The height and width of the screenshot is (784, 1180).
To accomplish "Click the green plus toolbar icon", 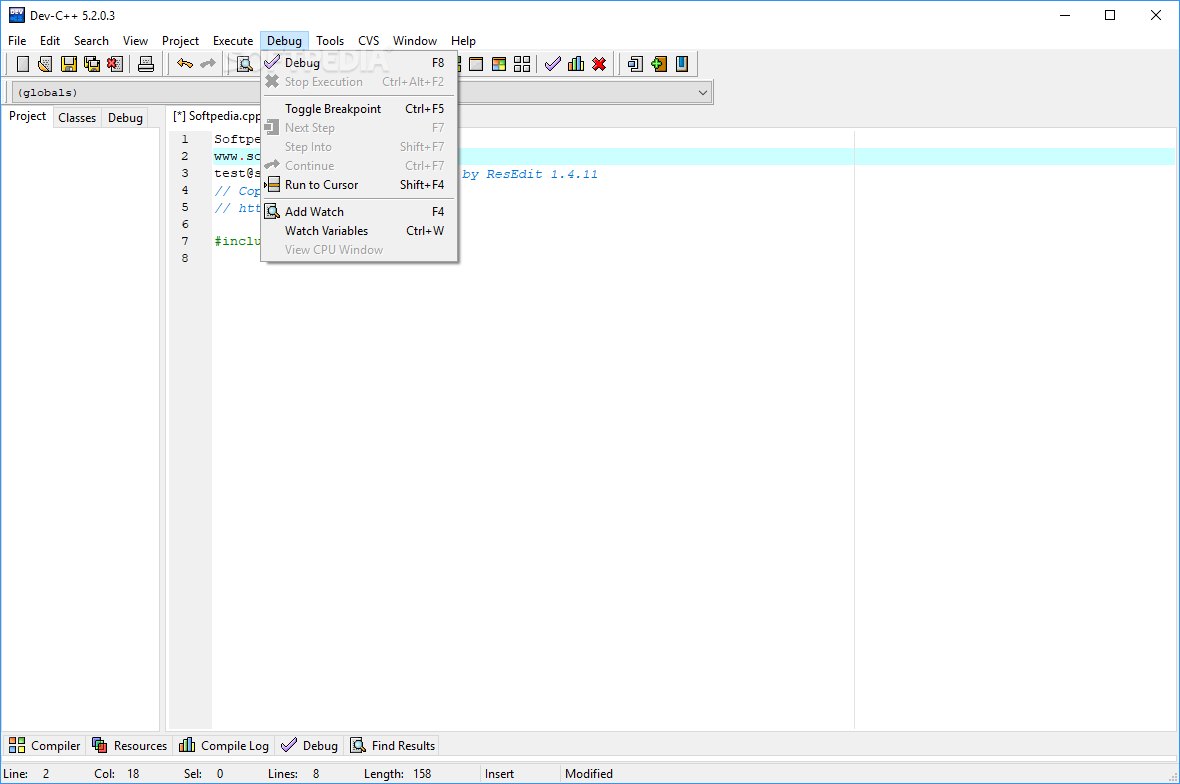I will (658, 64).
